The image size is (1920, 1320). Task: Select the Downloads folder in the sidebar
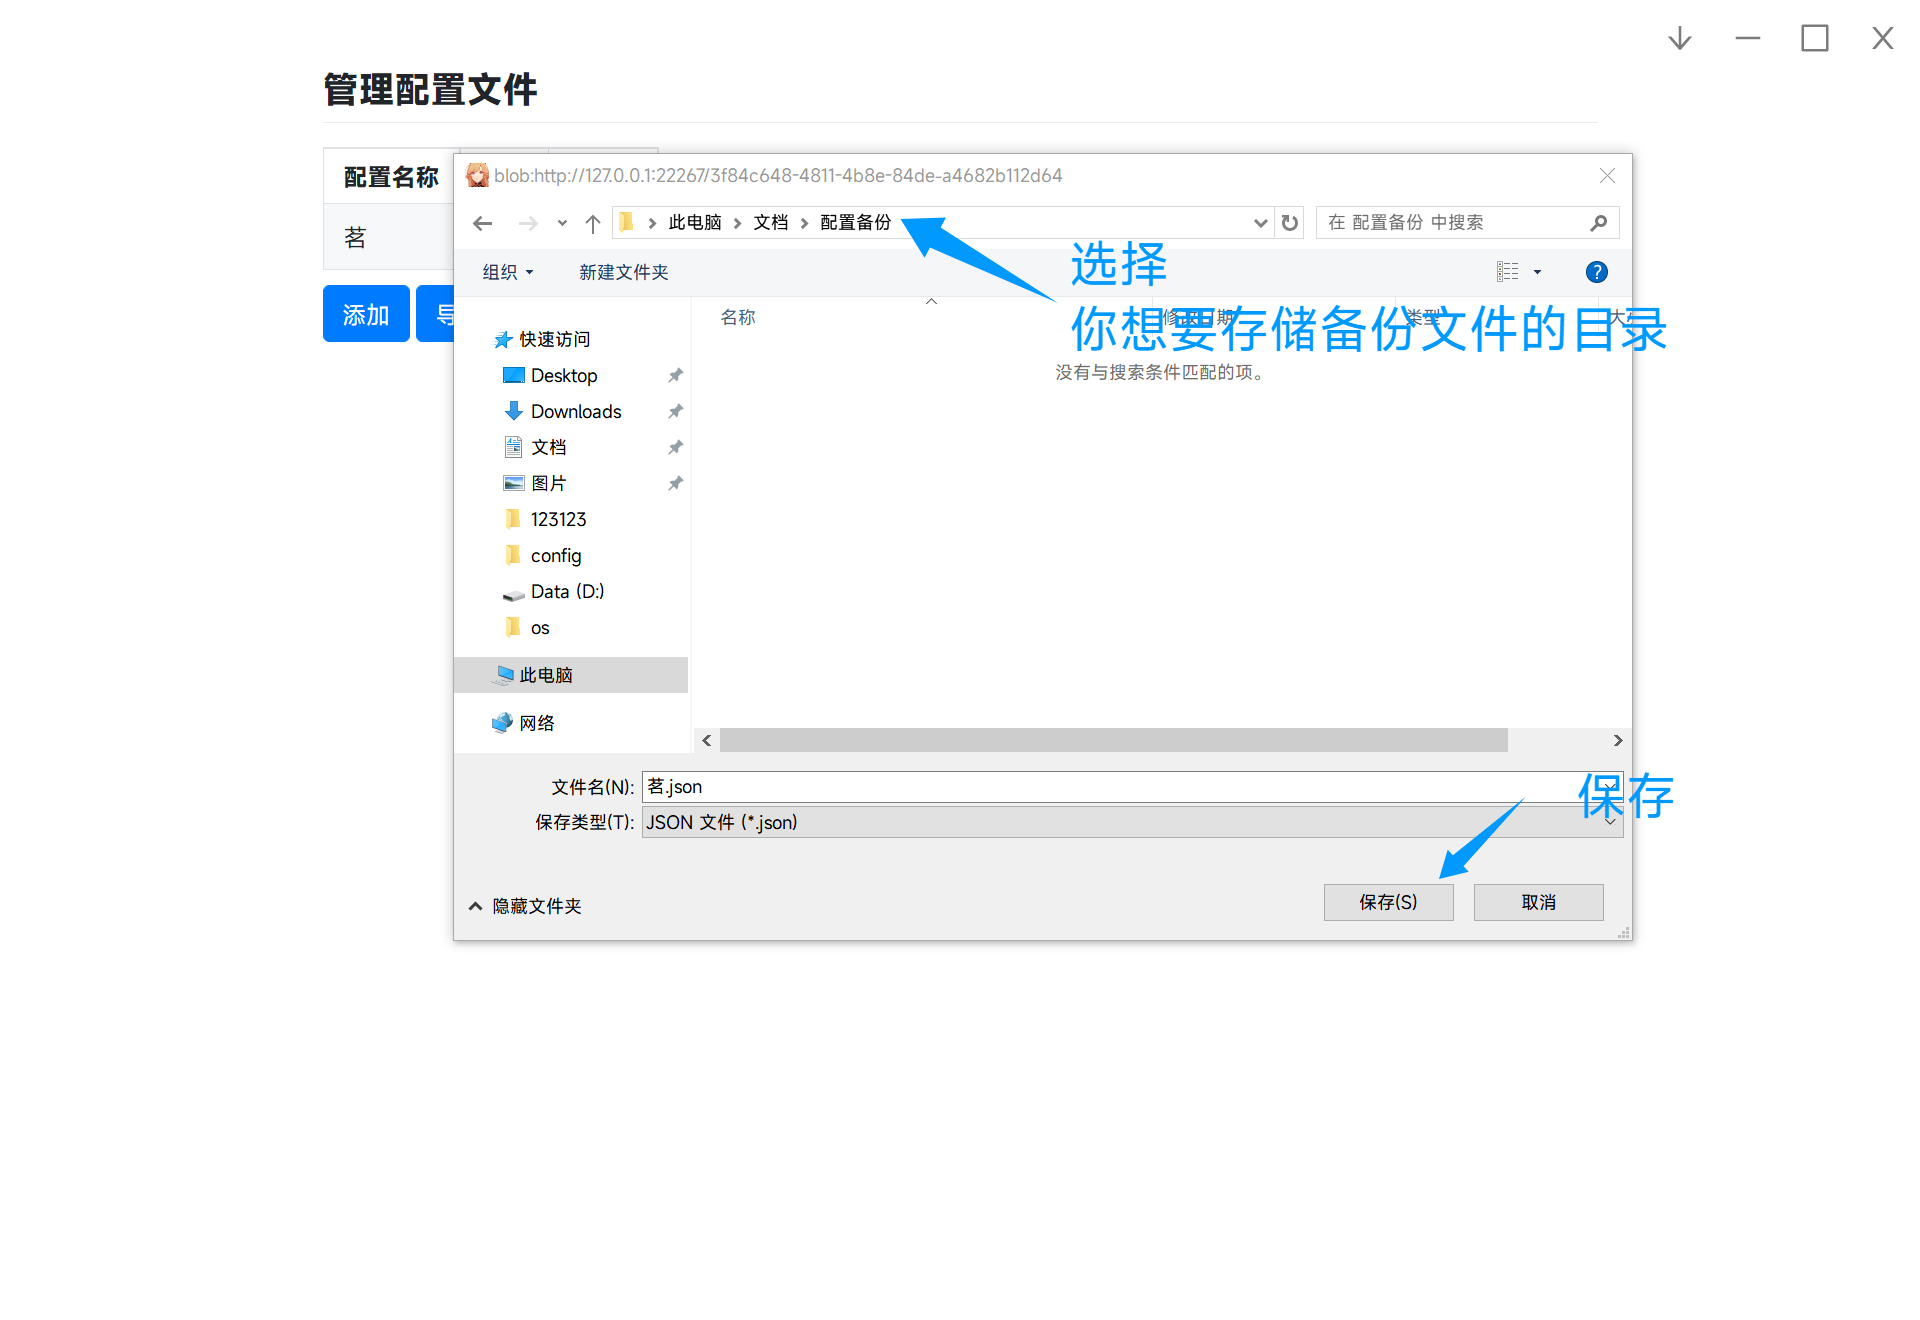pos(575,411)
